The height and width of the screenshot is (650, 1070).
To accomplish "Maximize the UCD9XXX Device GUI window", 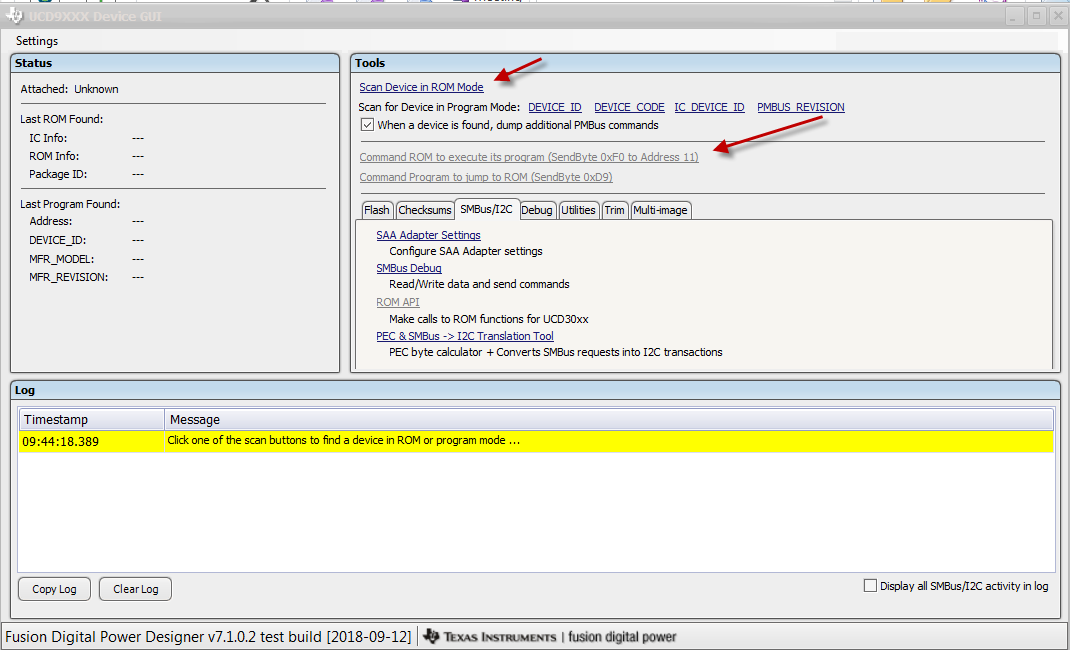I will (1036, 16).
